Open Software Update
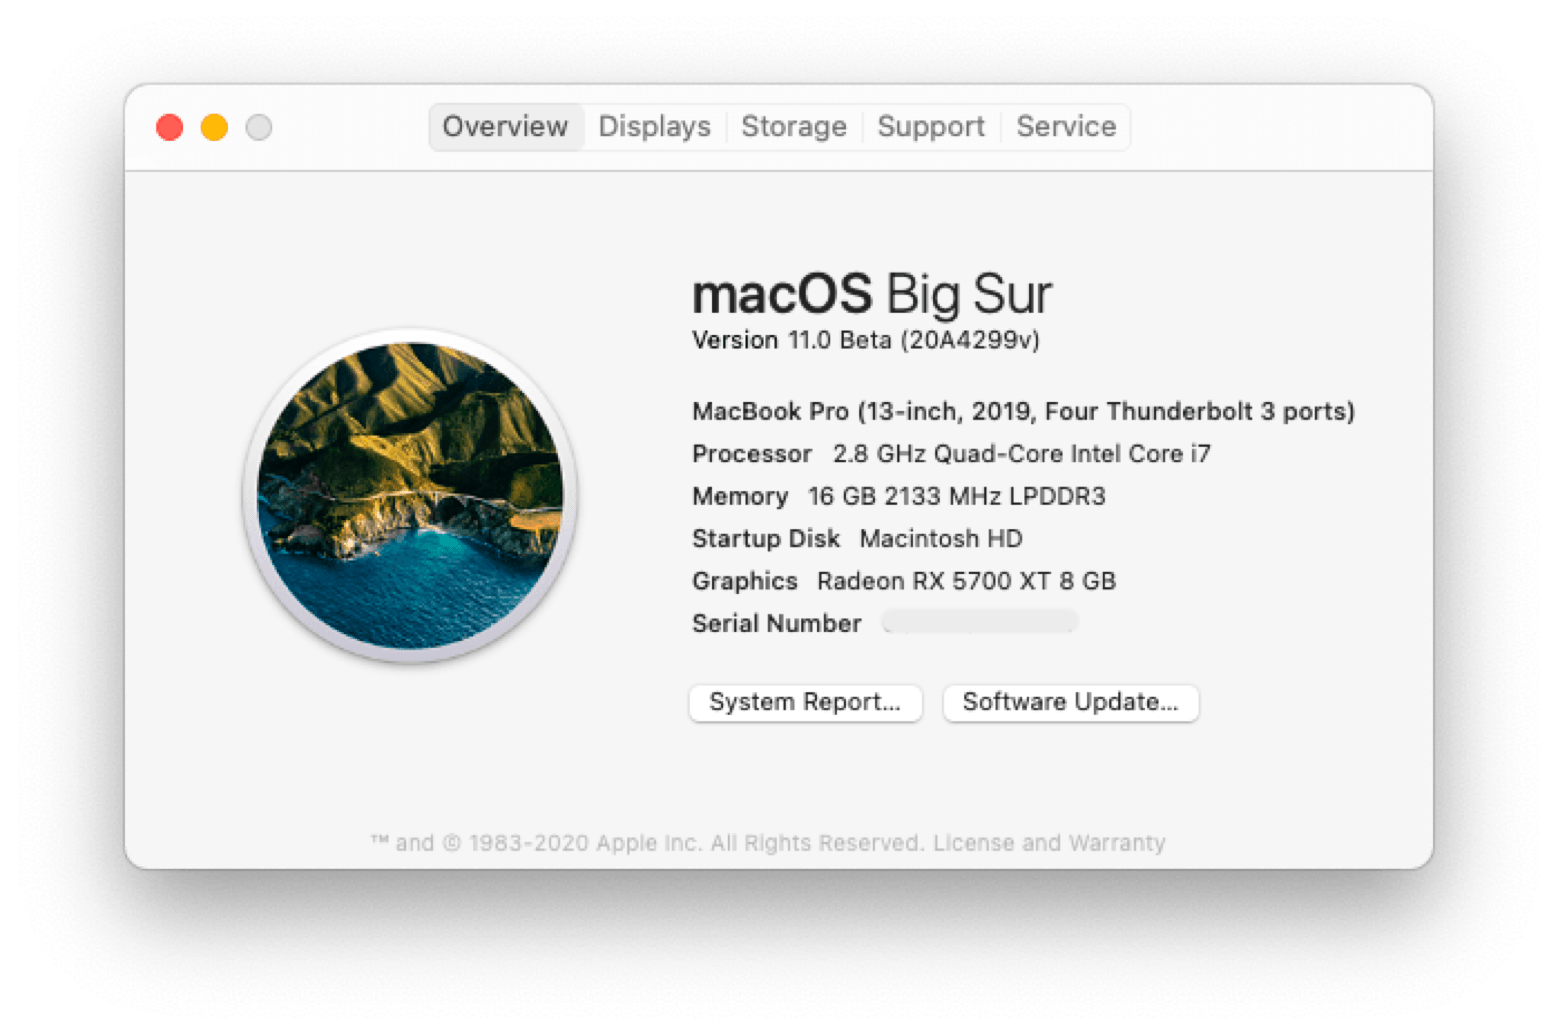Viewport: 1560px width, 1034px height. click(1070, 703)
